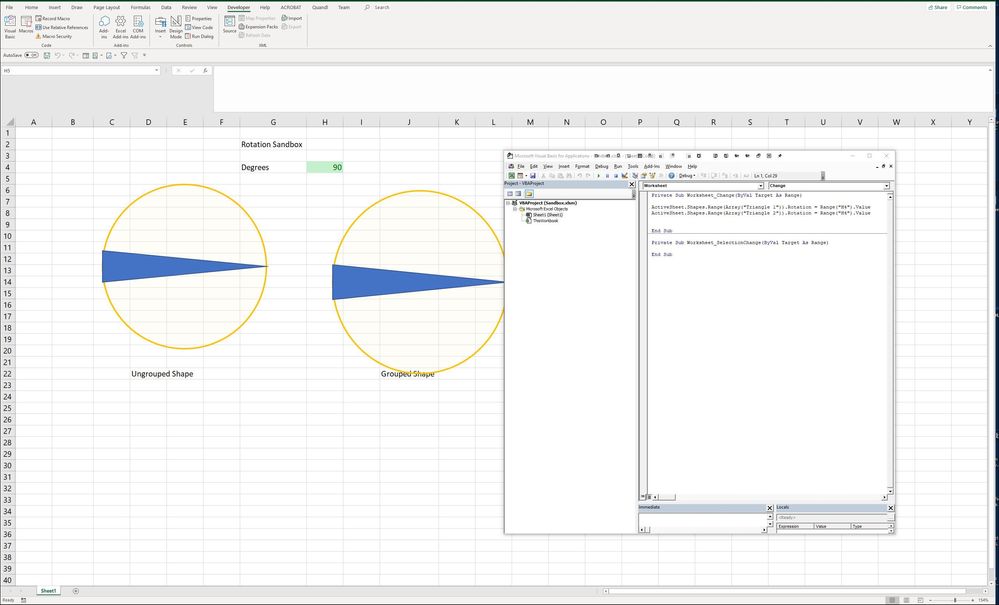Click VBA Design Mode toolbar icon

(624, 176)
